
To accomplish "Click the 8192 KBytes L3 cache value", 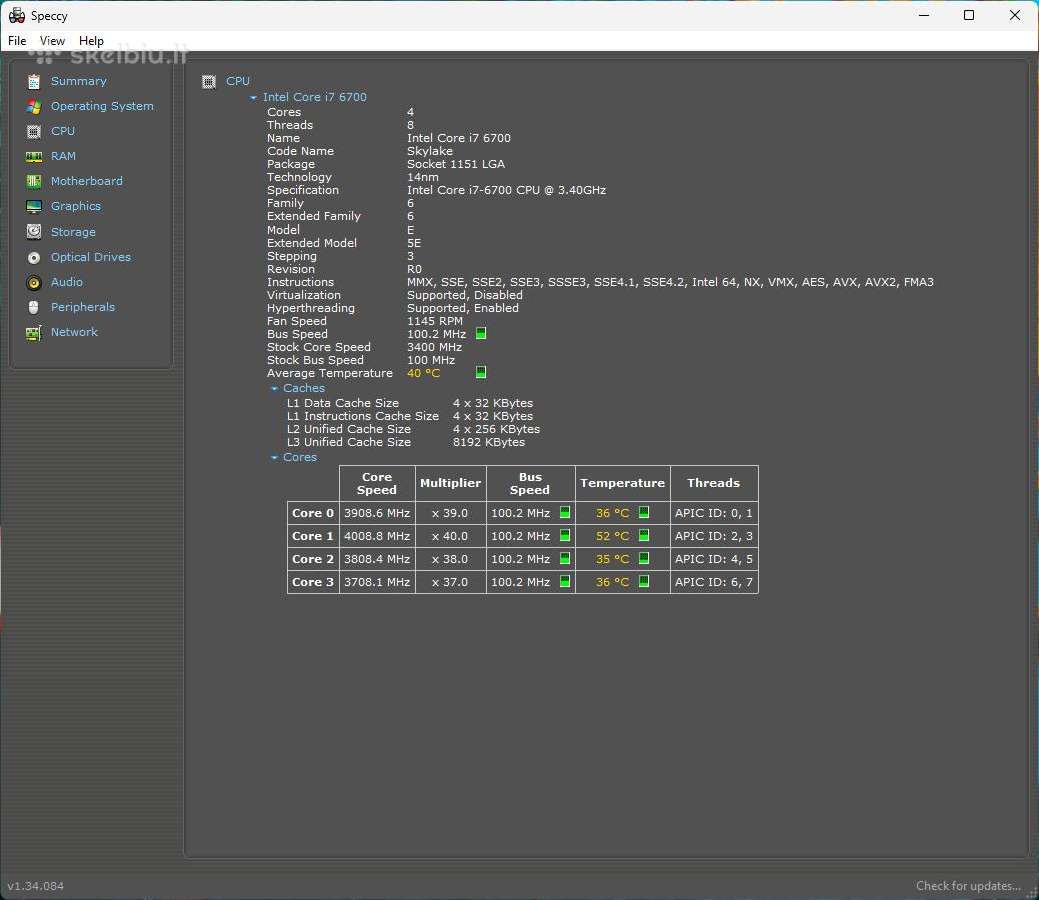I will tap(489, 442).
